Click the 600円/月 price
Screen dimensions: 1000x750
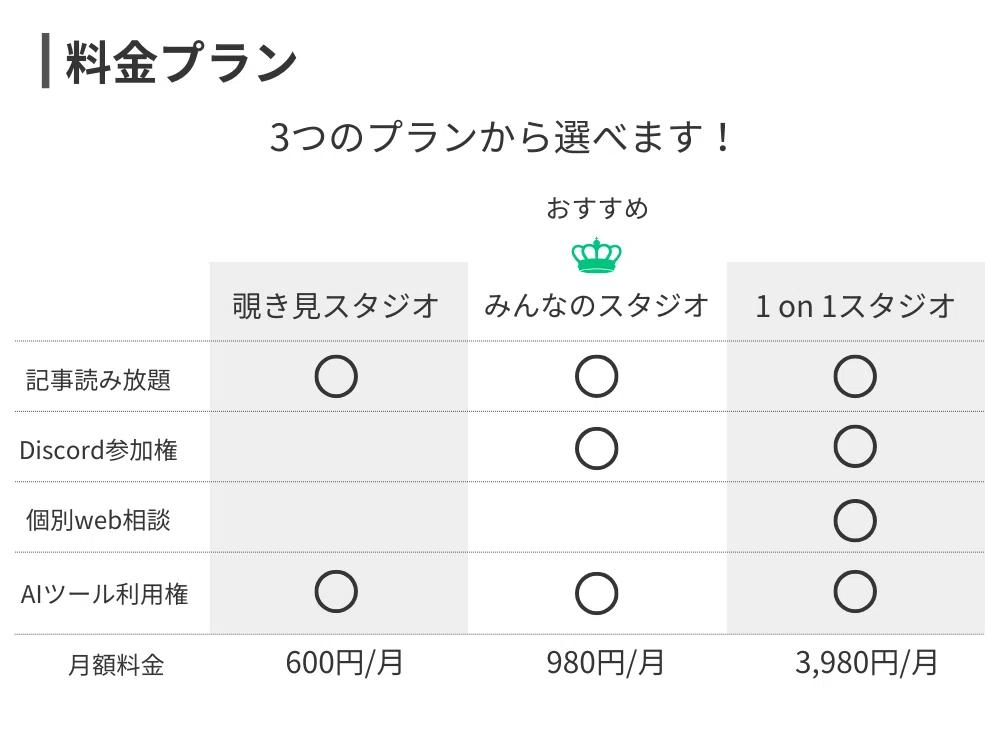click(344, 663)
